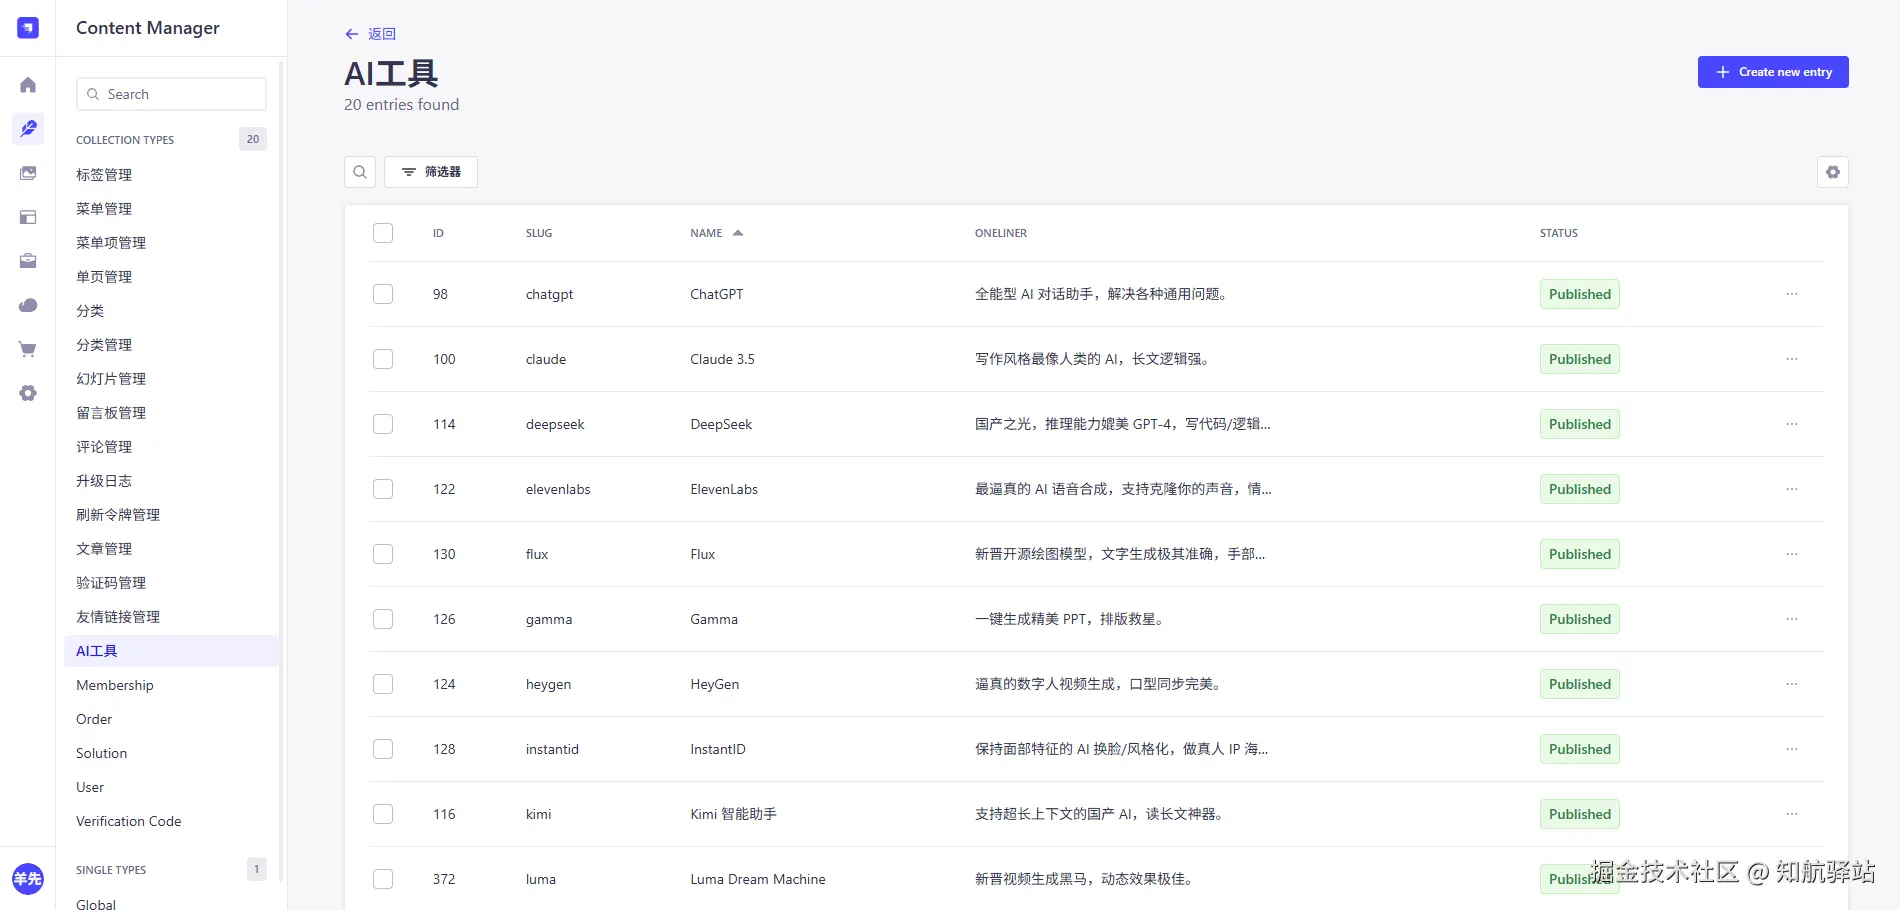1900x910 pixels.
Task: Click the table search magnifier icon
Action: pos(360,172)
